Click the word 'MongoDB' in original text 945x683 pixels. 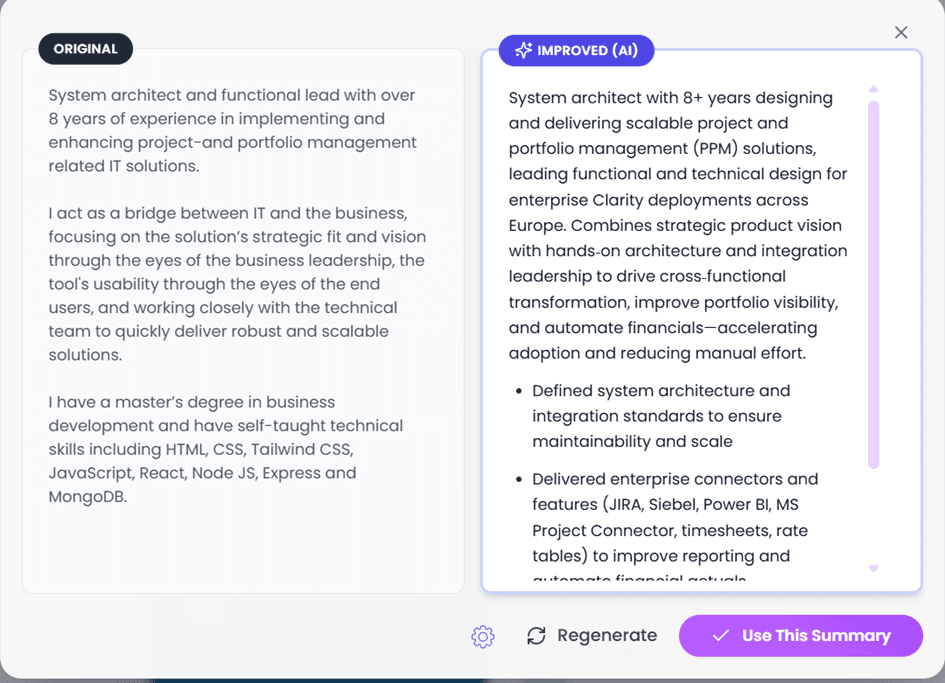click(x=87, y=497)
